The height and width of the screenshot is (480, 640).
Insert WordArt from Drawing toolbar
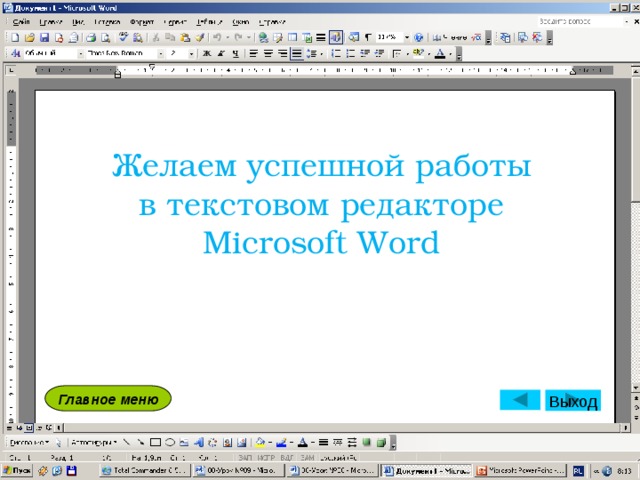[x=199, y=442]
